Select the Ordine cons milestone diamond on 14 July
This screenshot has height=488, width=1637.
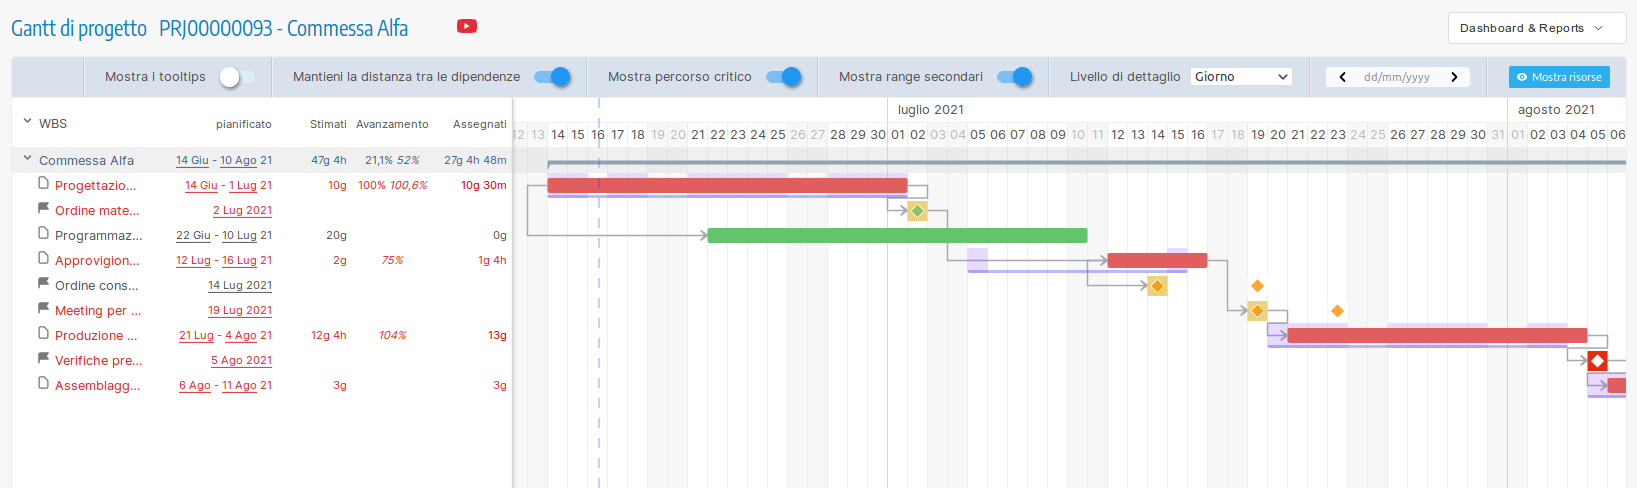tap(1157, 286)
